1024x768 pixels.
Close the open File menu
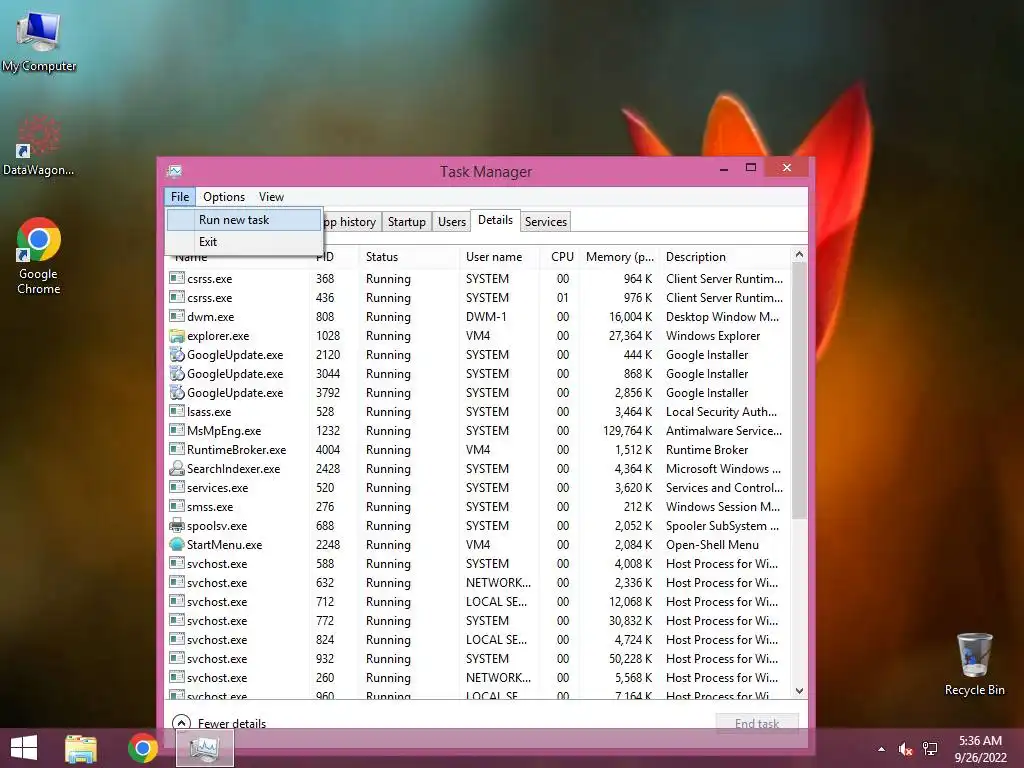180,197
